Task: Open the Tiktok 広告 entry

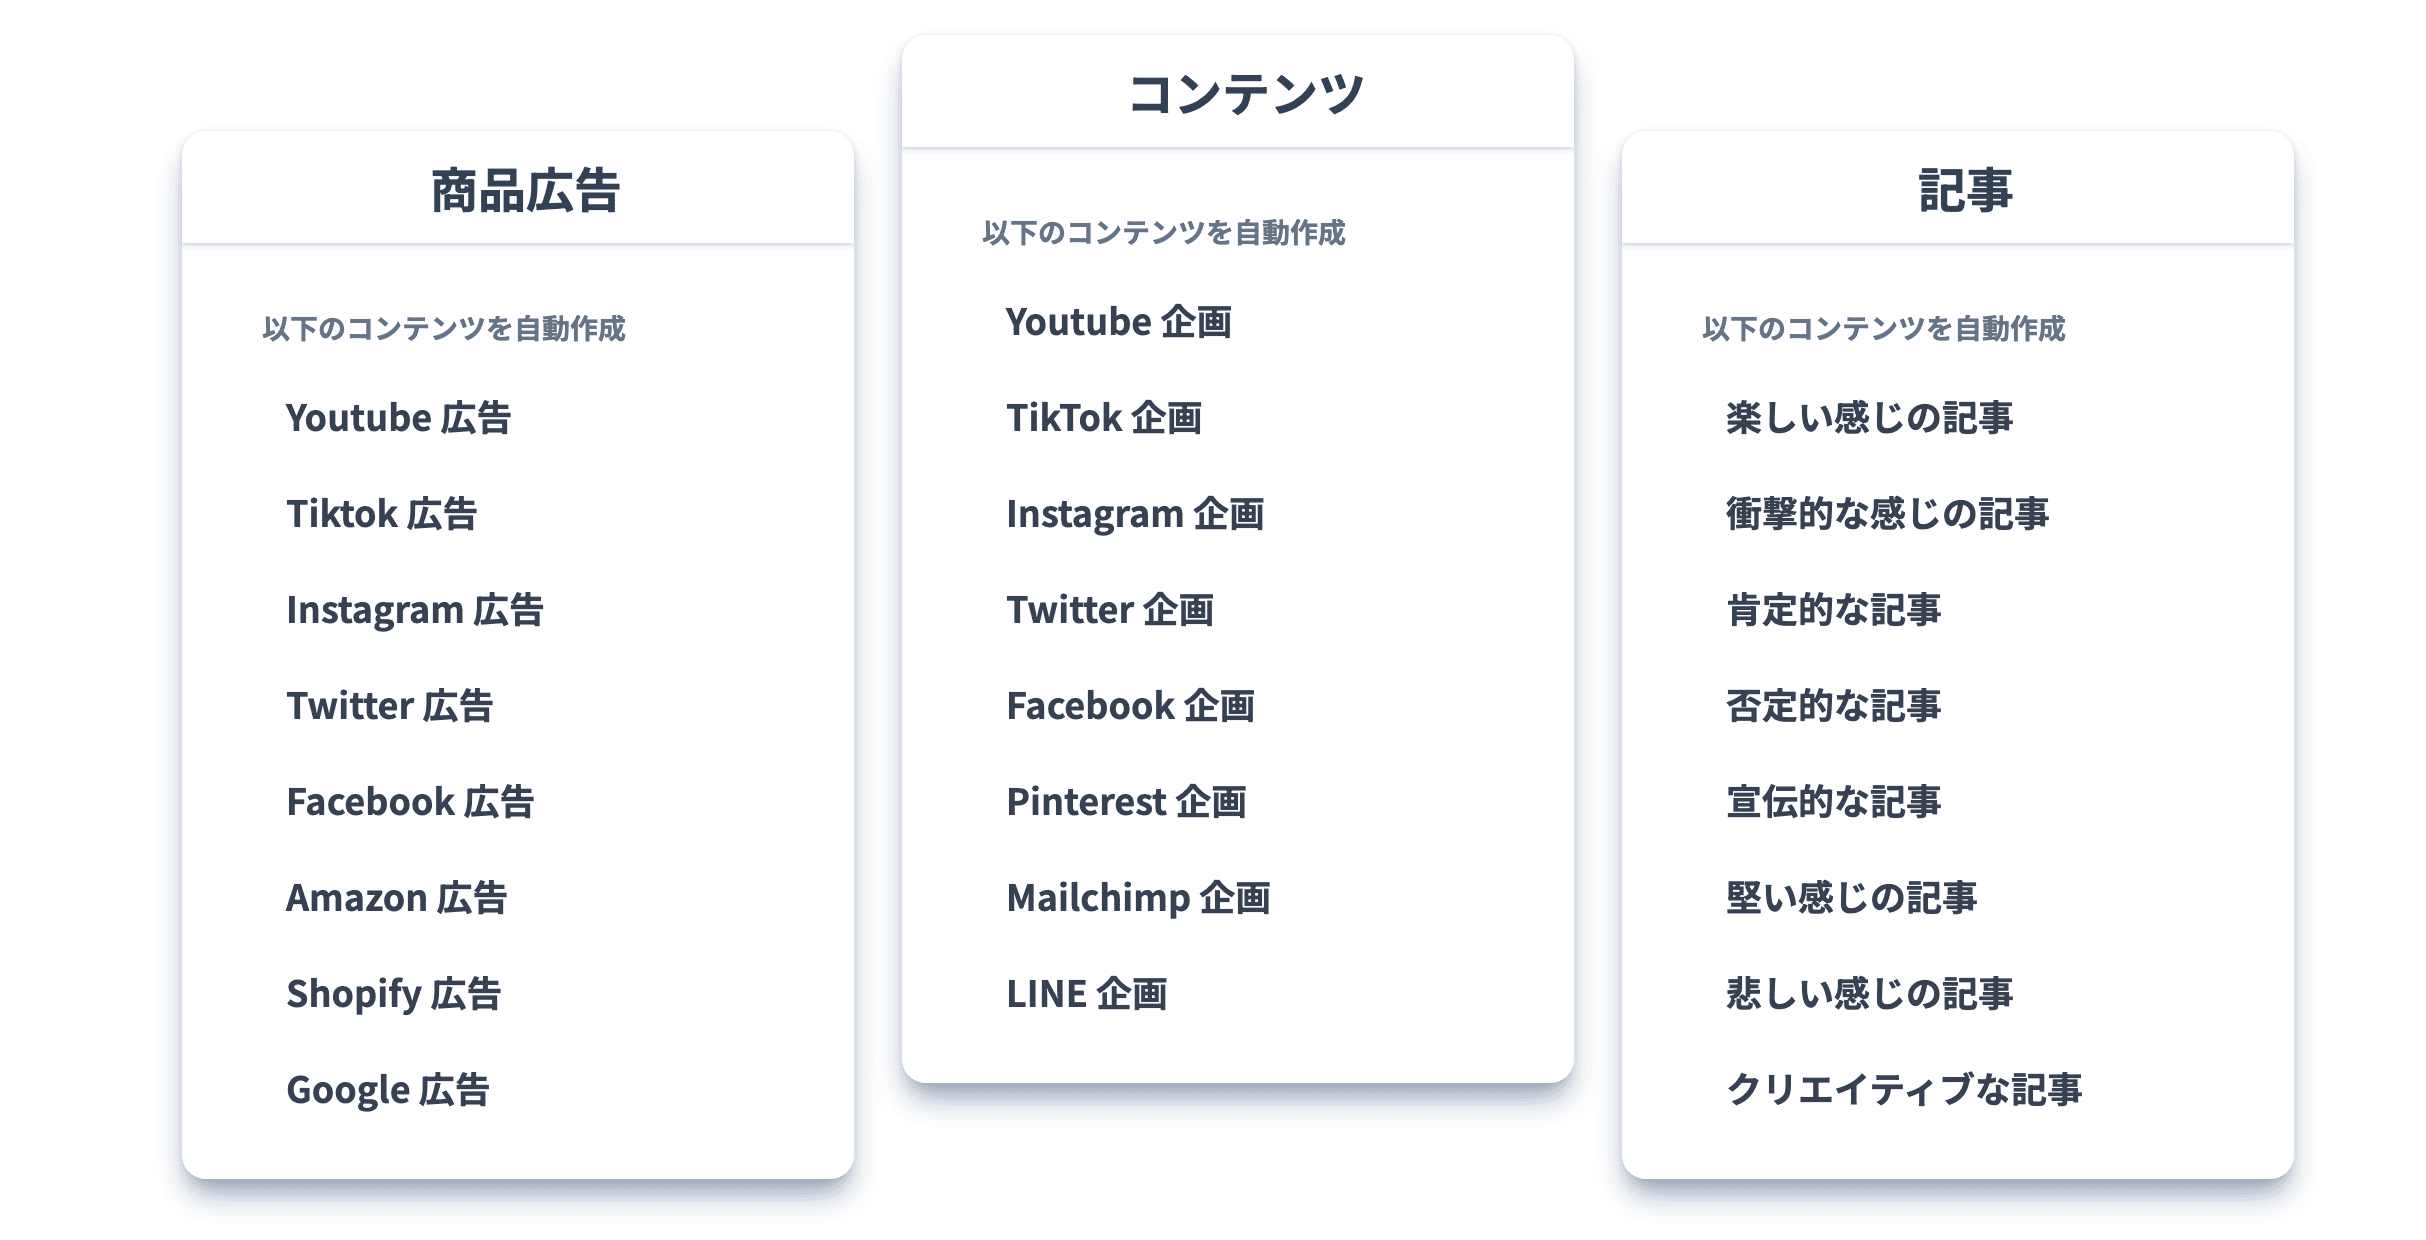Action: (381, 514)
